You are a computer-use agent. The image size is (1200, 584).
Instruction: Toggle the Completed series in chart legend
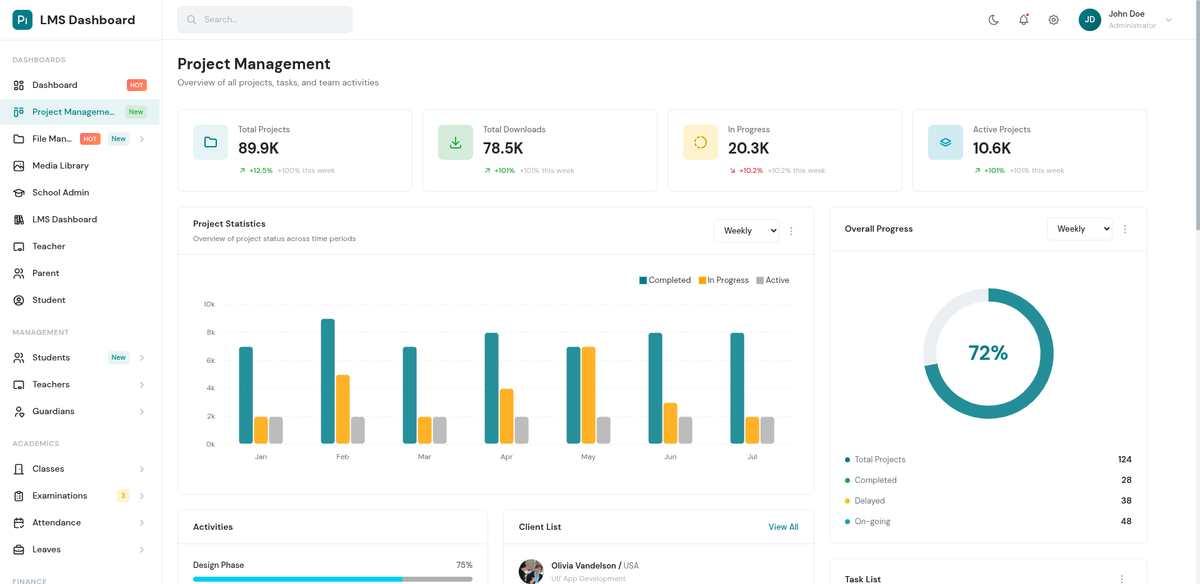pos(665,280)
